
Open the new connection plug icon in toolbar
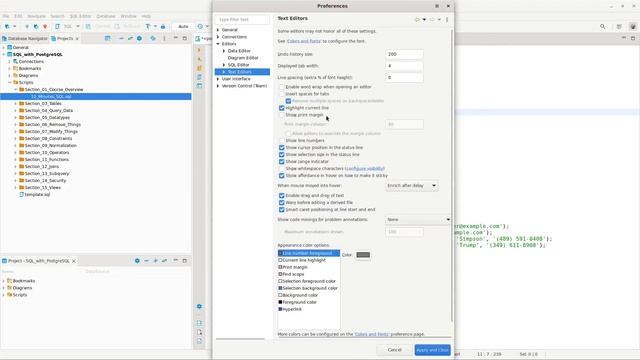tap(7, 27)
